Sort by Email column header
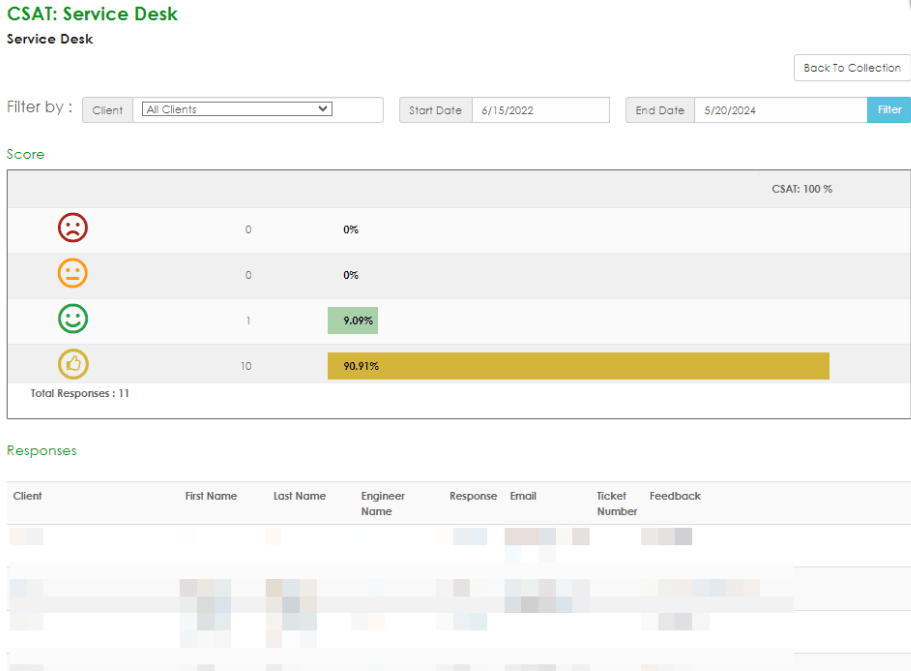 click(523, 496)
